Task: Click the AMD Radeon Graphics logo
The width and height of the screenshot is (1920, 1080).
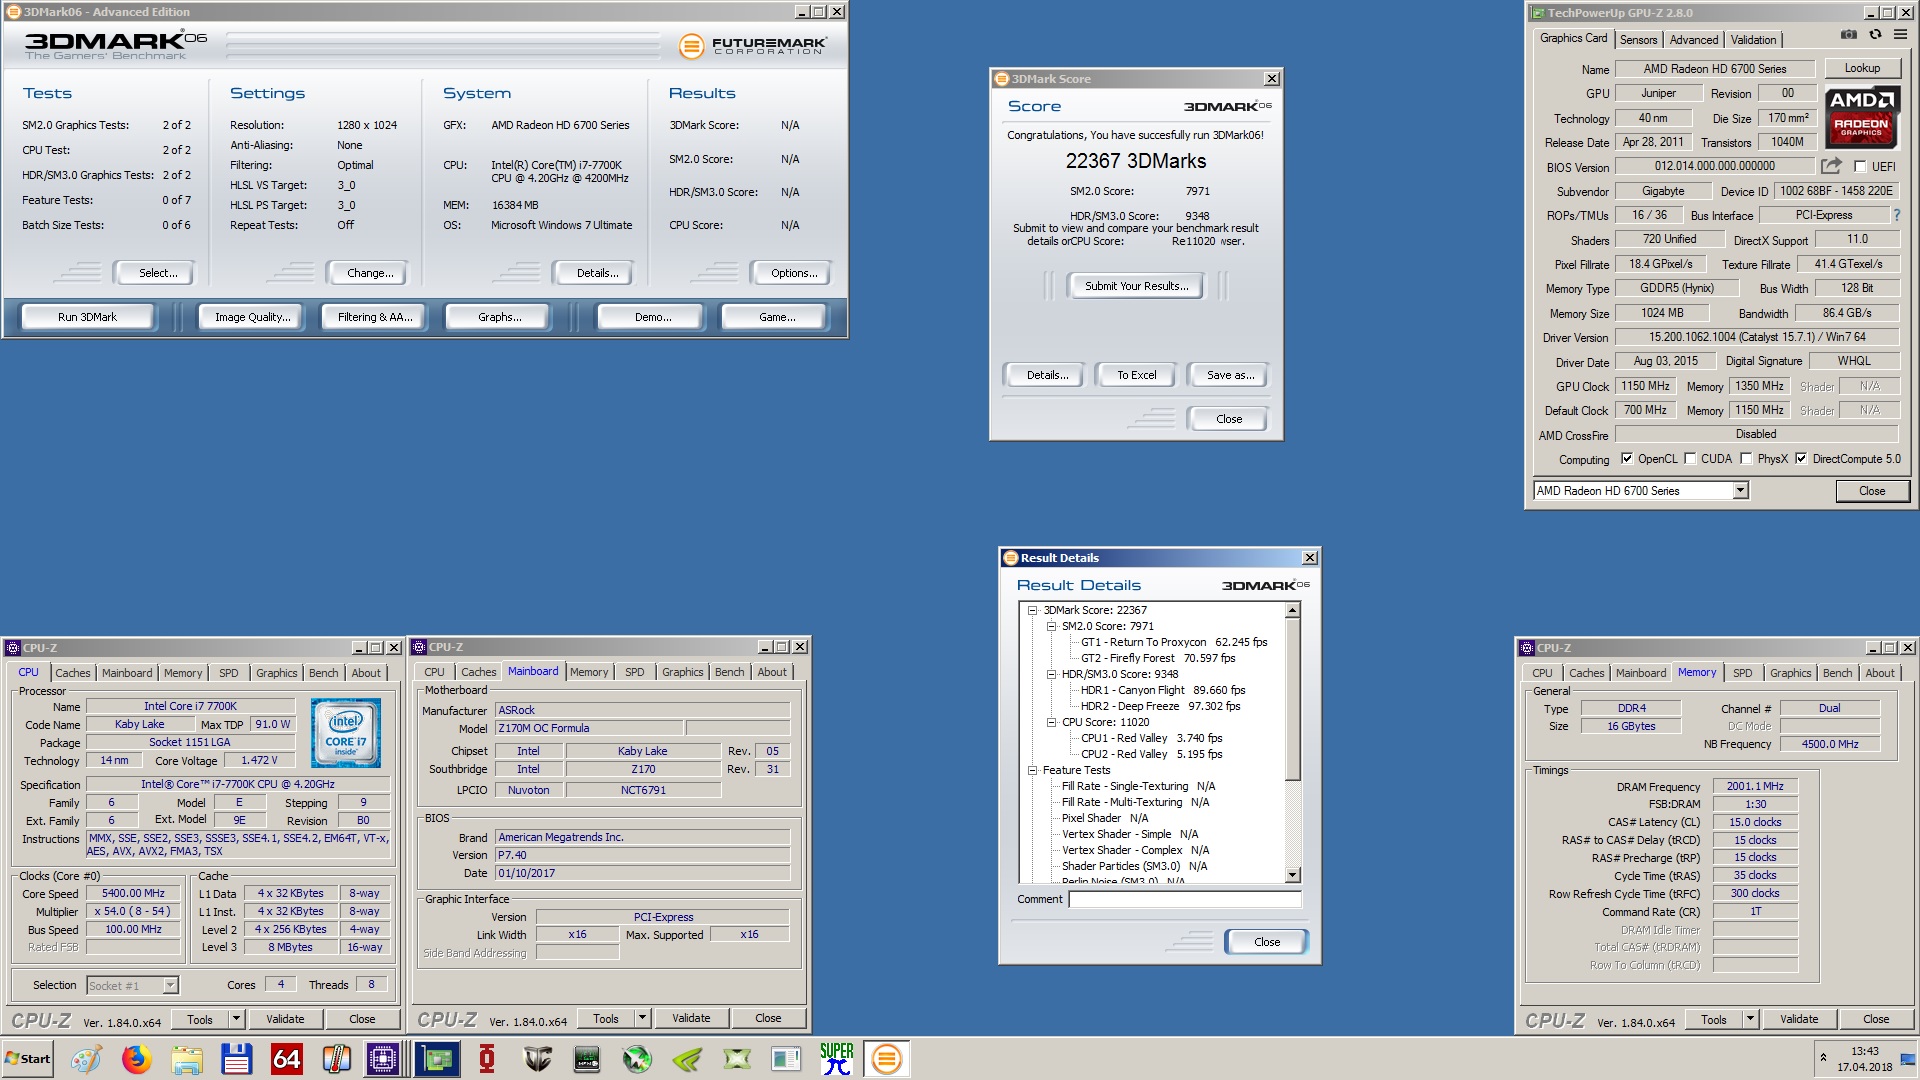Action: (x=1862, y=118)
